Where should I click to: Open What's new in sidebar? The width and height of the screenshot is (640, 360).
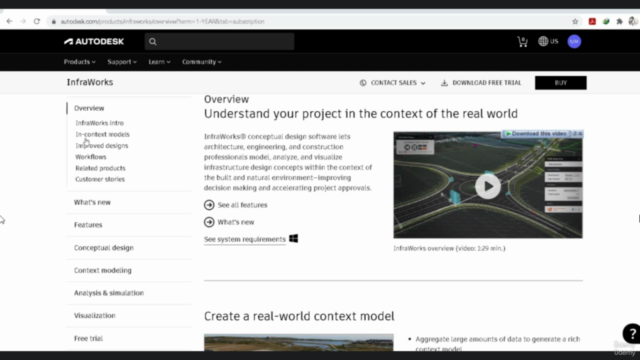tap(92, 202)
